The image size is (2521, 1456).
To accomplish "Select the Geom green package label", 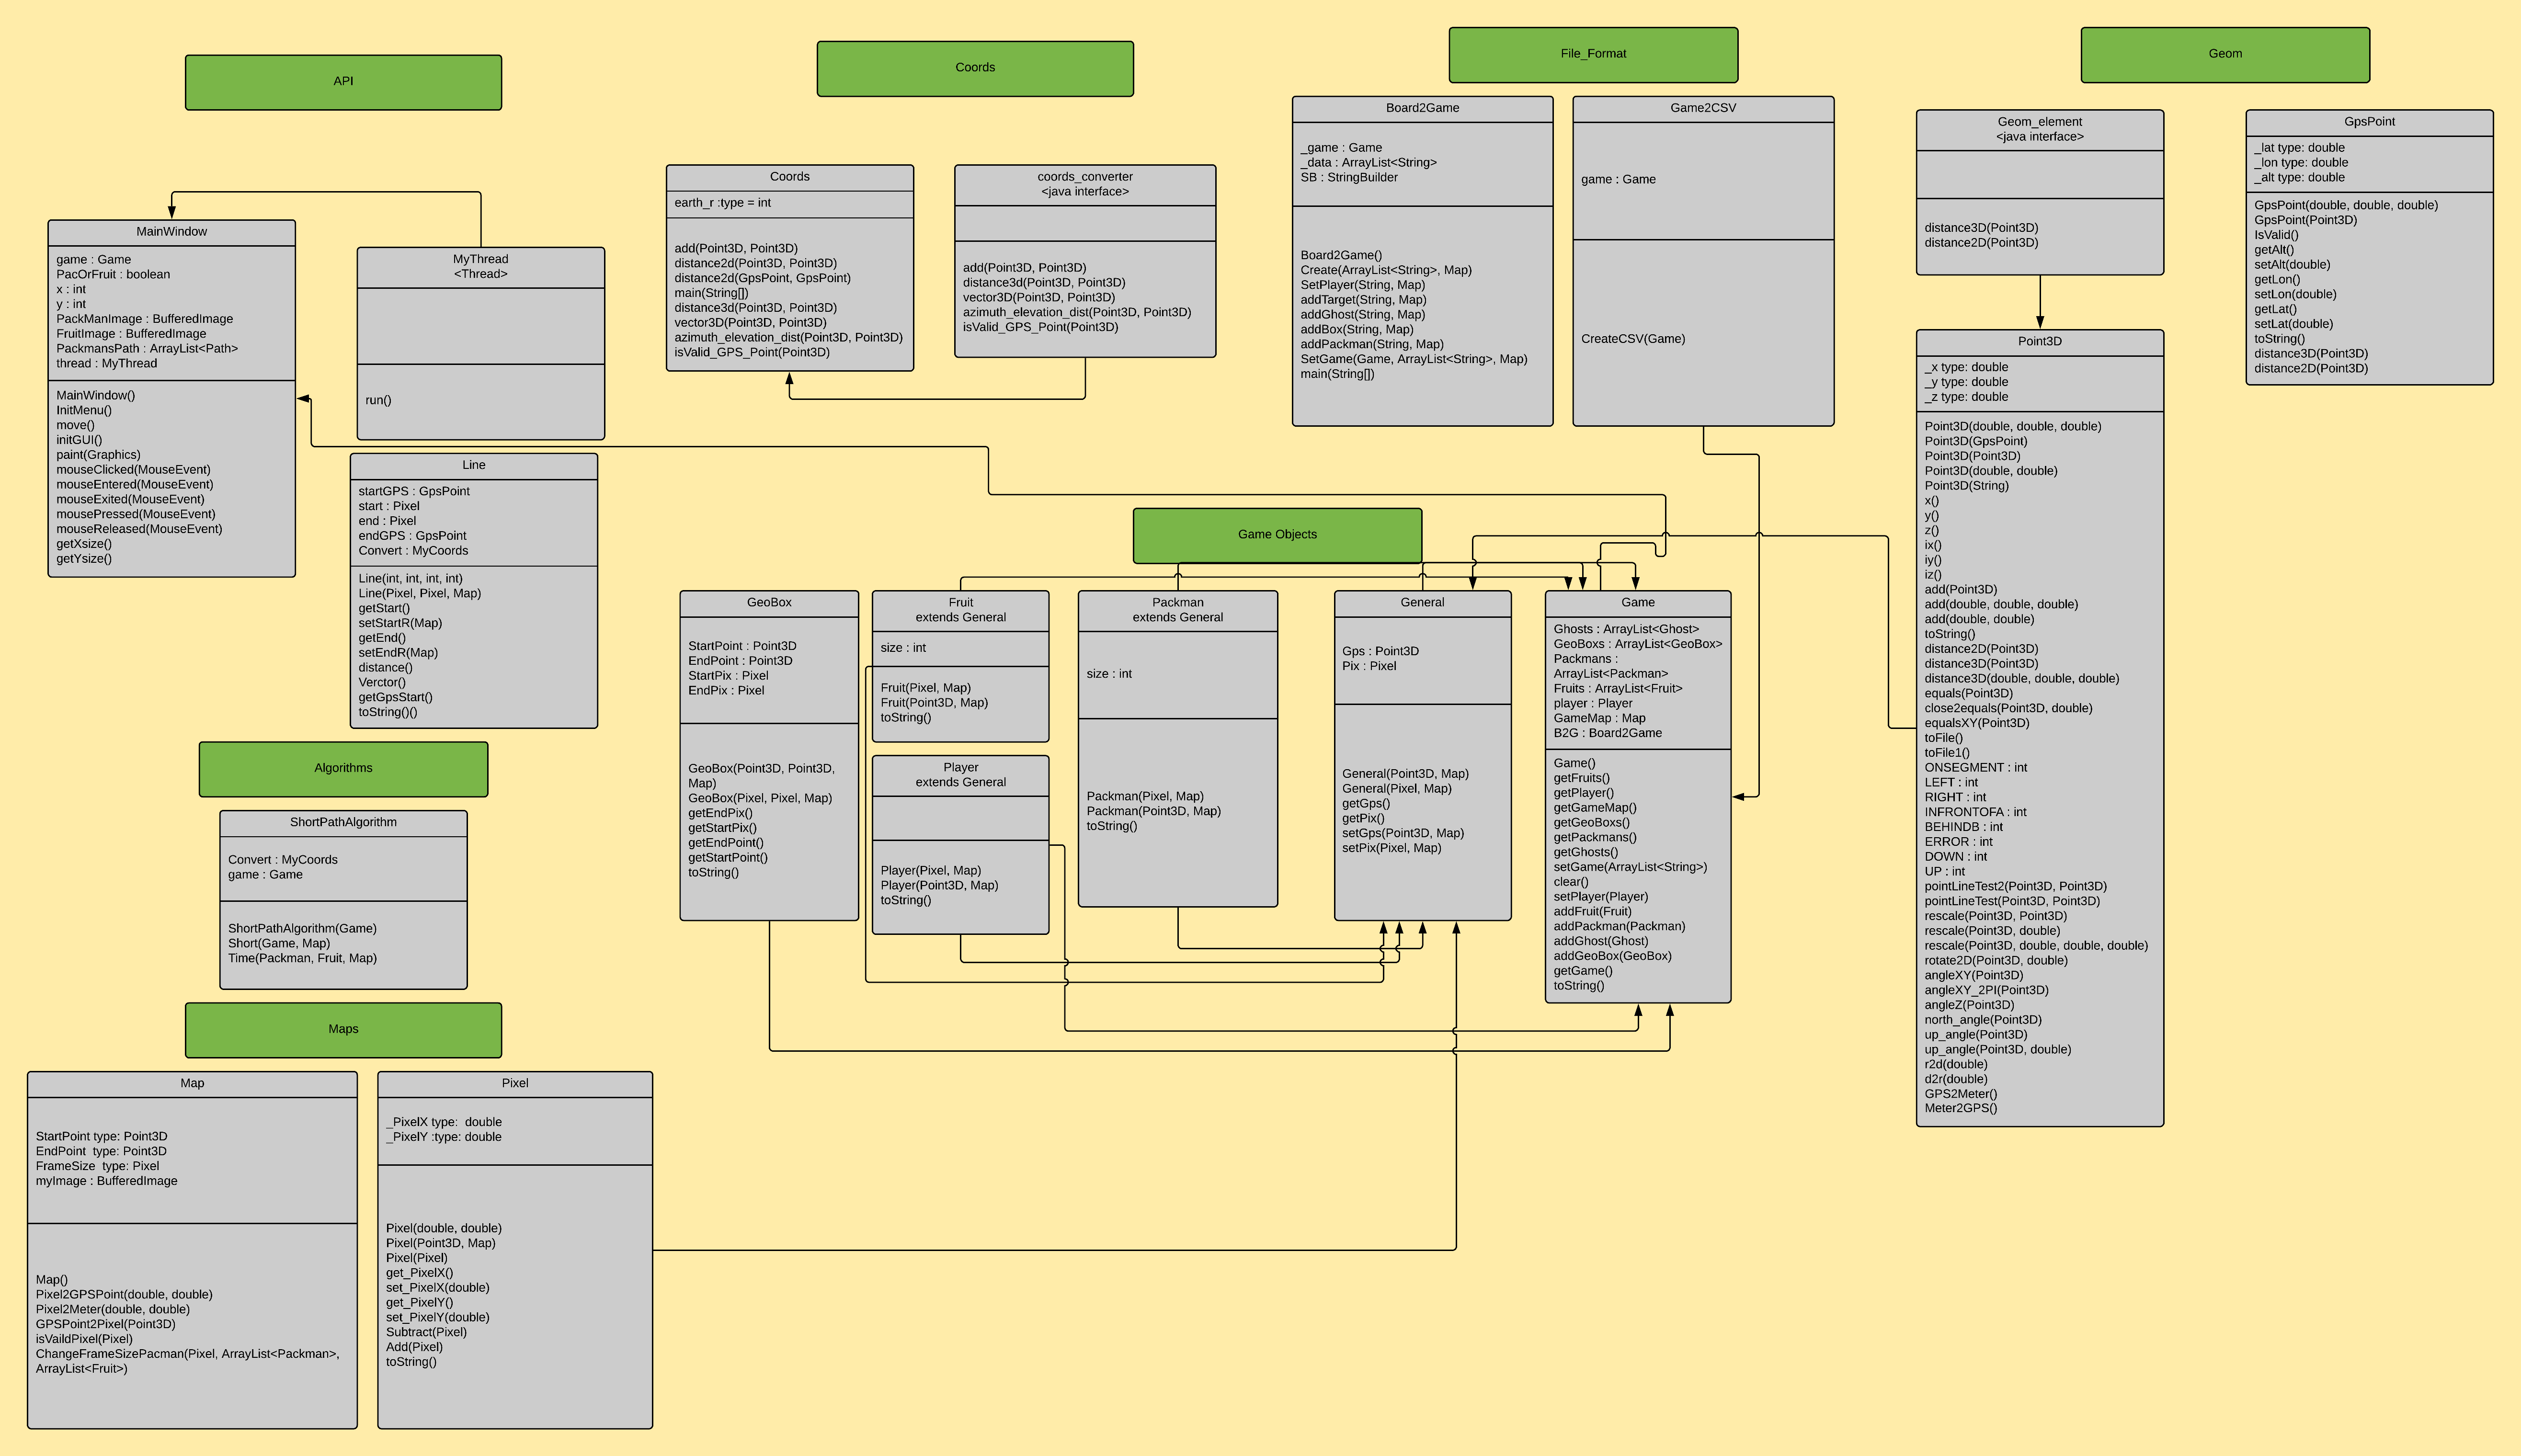I will tap(2225, 54).
